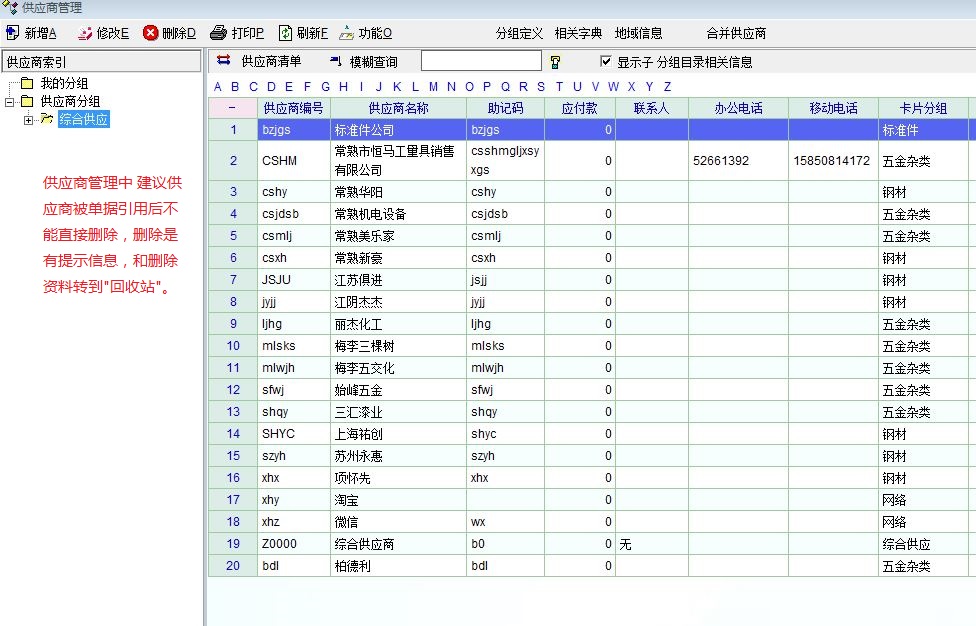Click the 修改 (Edit) toolbar icon

[x=85, y=33]
